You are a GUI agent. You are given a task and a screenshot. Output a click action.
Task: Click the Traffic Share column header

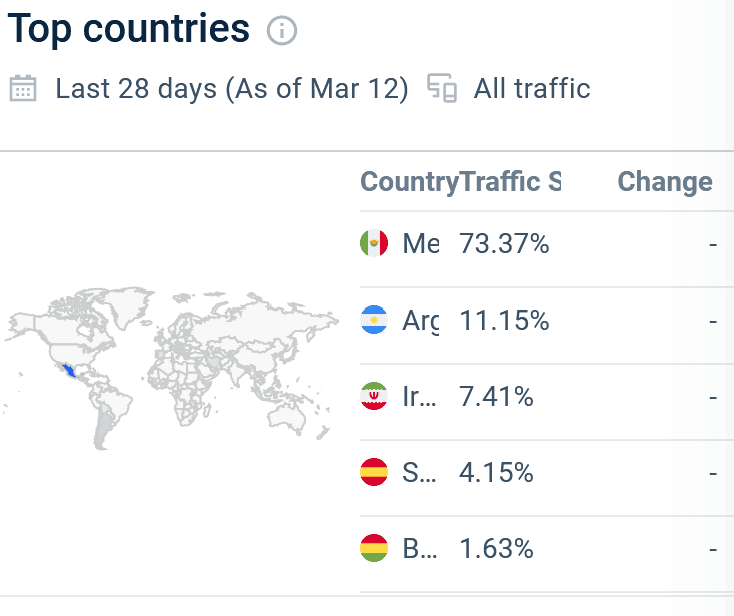click(510, 182)
